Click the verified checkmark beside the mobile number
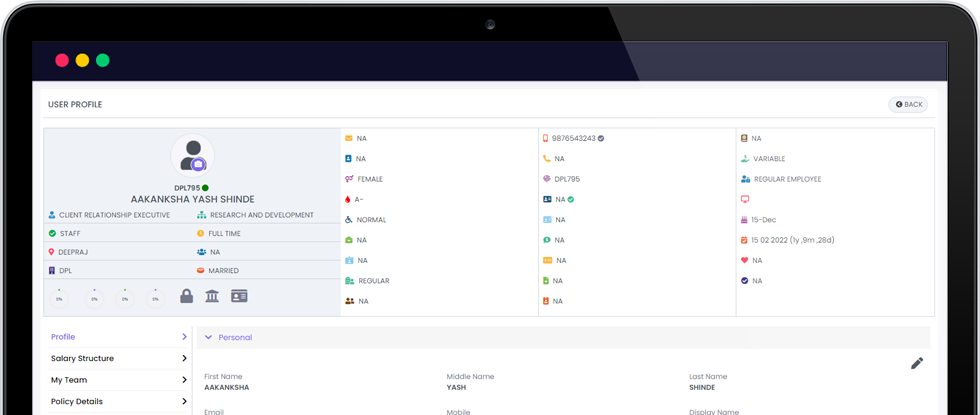This screenshot has width=980, height=415. (x=601, y=139)
